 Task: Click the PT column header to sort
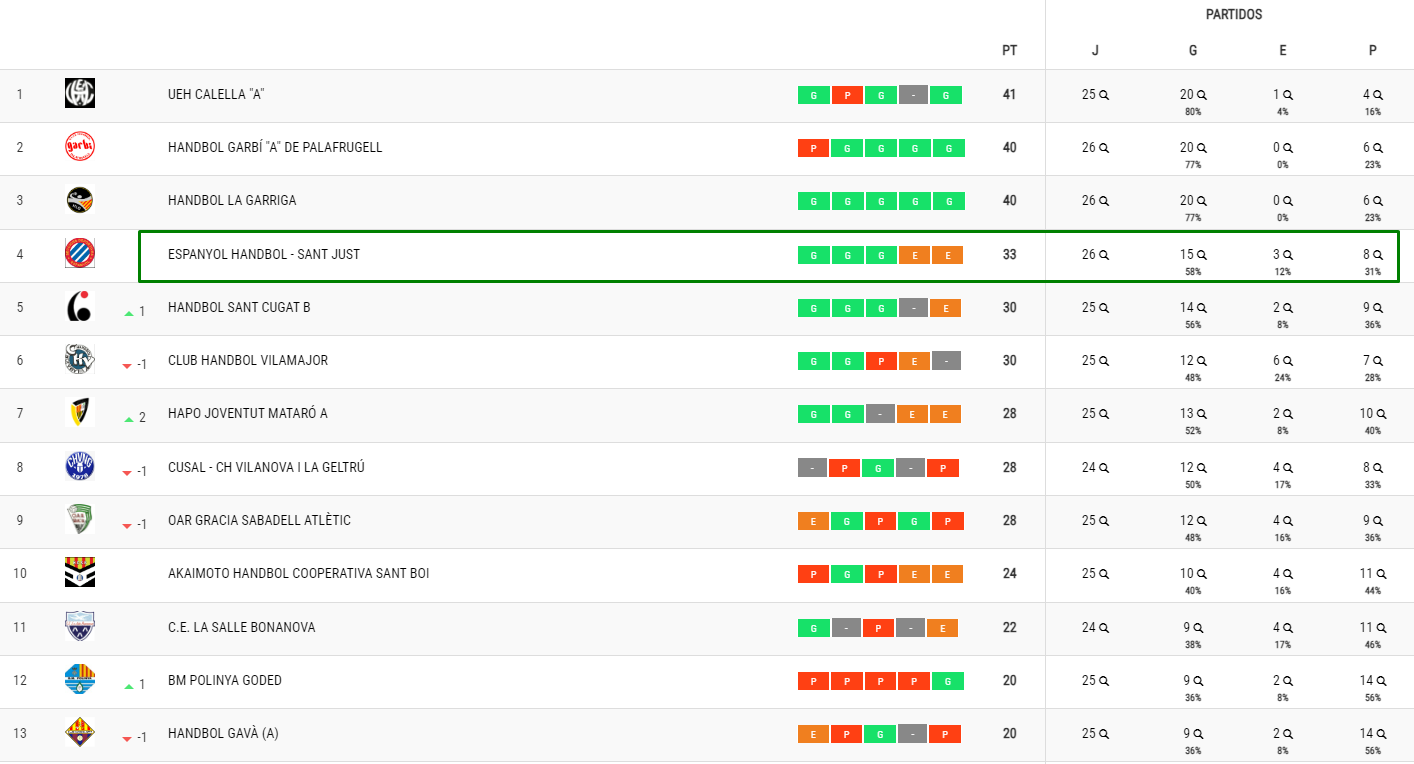click(1009, 49)
